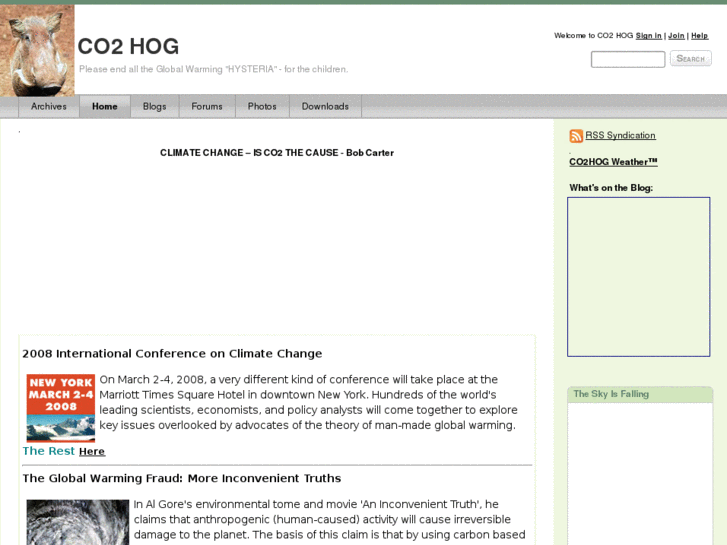
Task: Click the Join link
Action: click(x=676, y=36)
